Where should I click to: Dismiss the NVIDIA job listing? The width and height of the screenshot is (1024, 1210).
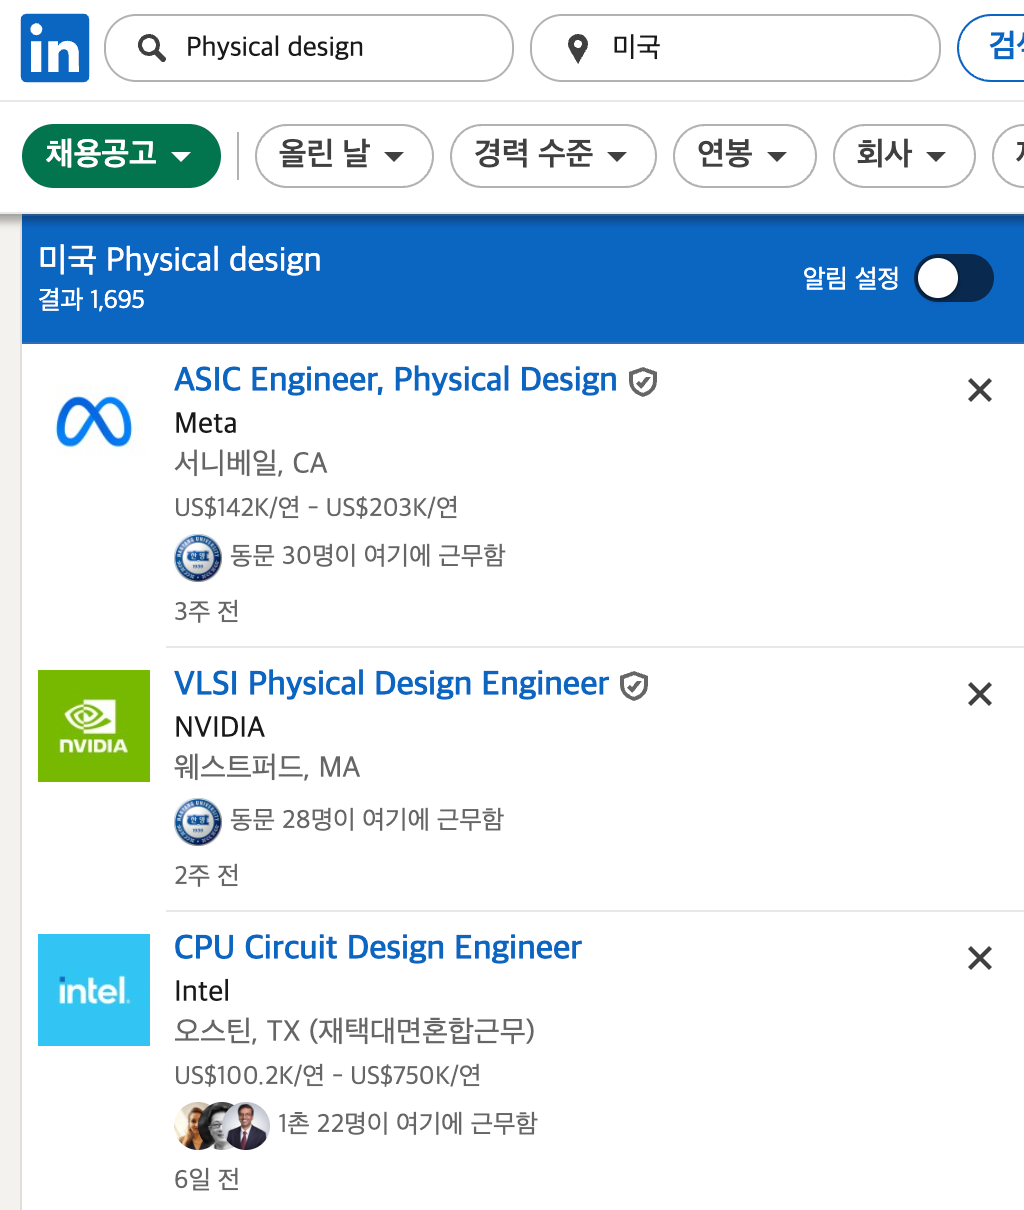978,694
